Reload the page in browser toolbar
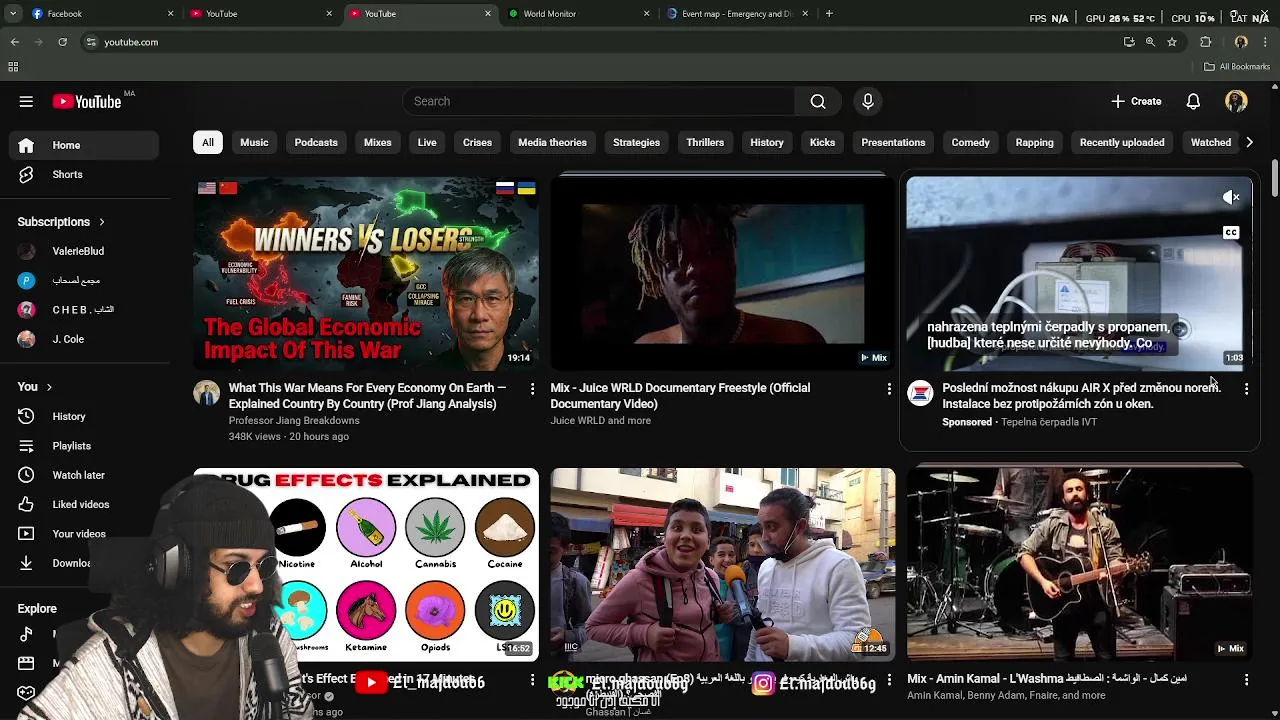 pos(62,42)
